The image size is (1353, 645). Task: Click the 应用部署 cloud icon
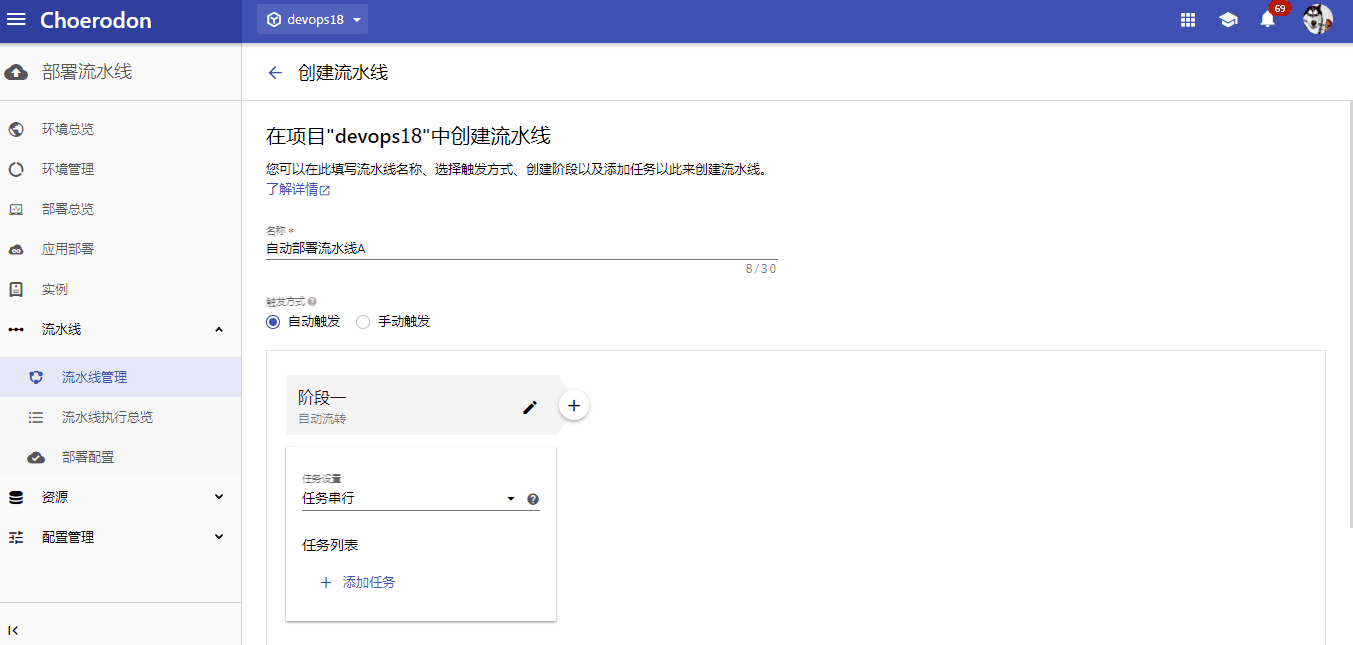(x=16, y=249)
